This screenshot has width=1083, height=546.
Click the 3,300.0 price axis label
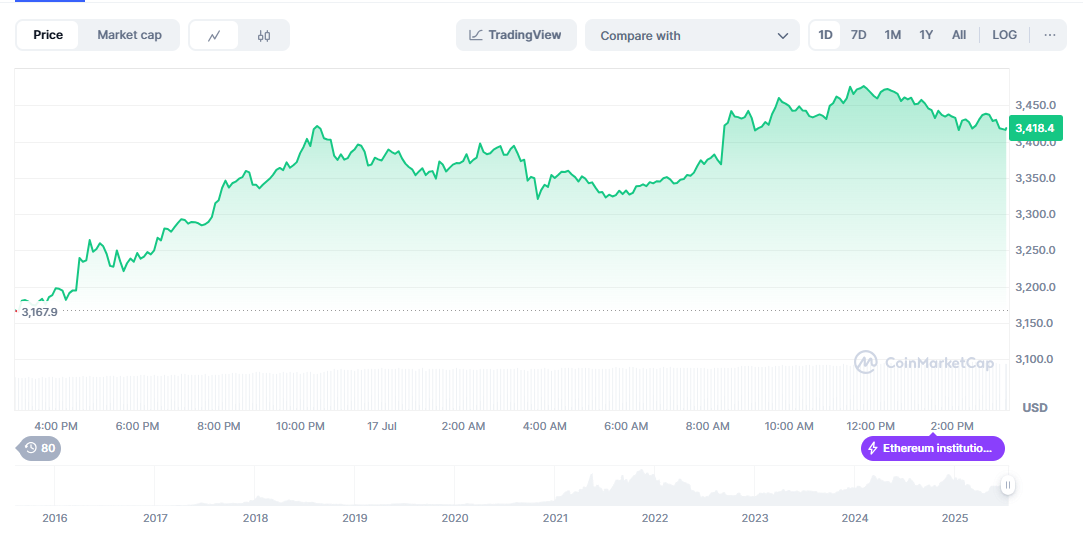(x=1035, y=214)
